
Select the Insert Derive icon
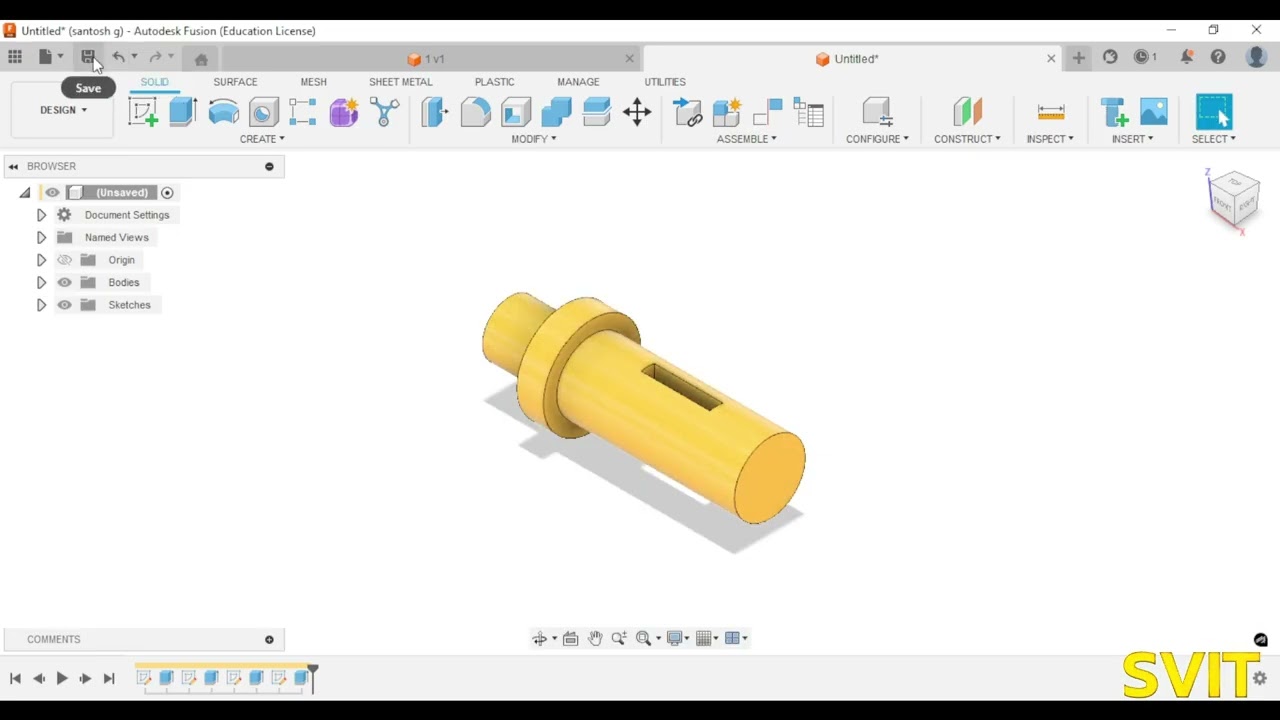(1113, 112)
